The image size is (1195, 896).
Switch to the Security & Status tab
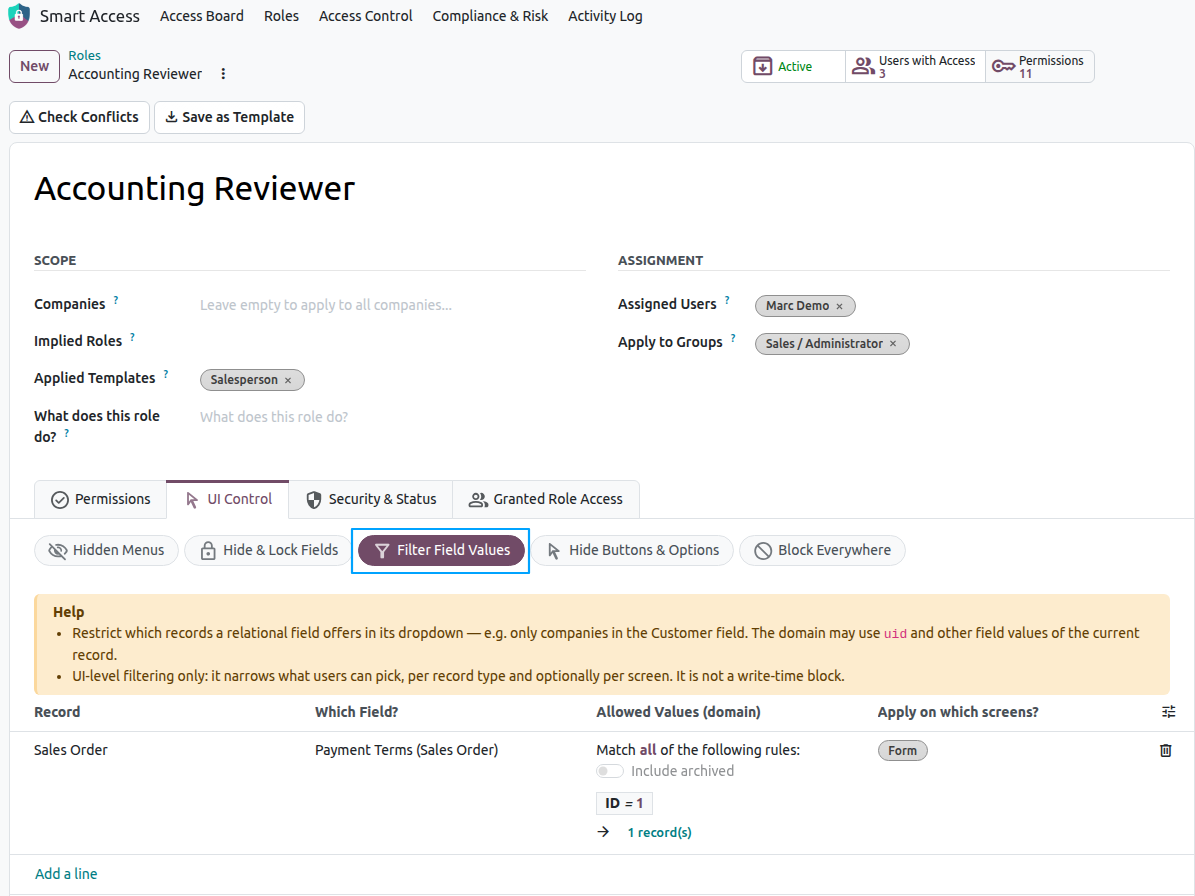coord(371,499)
